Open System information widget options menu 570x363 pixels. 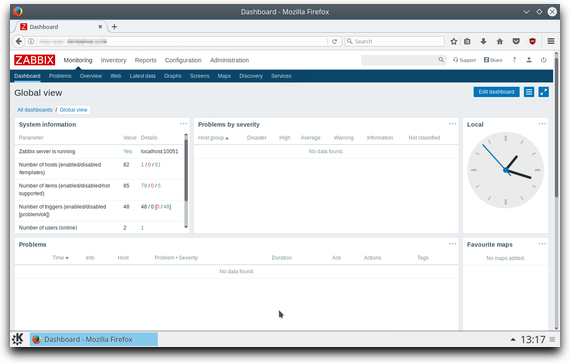(183, 124)
